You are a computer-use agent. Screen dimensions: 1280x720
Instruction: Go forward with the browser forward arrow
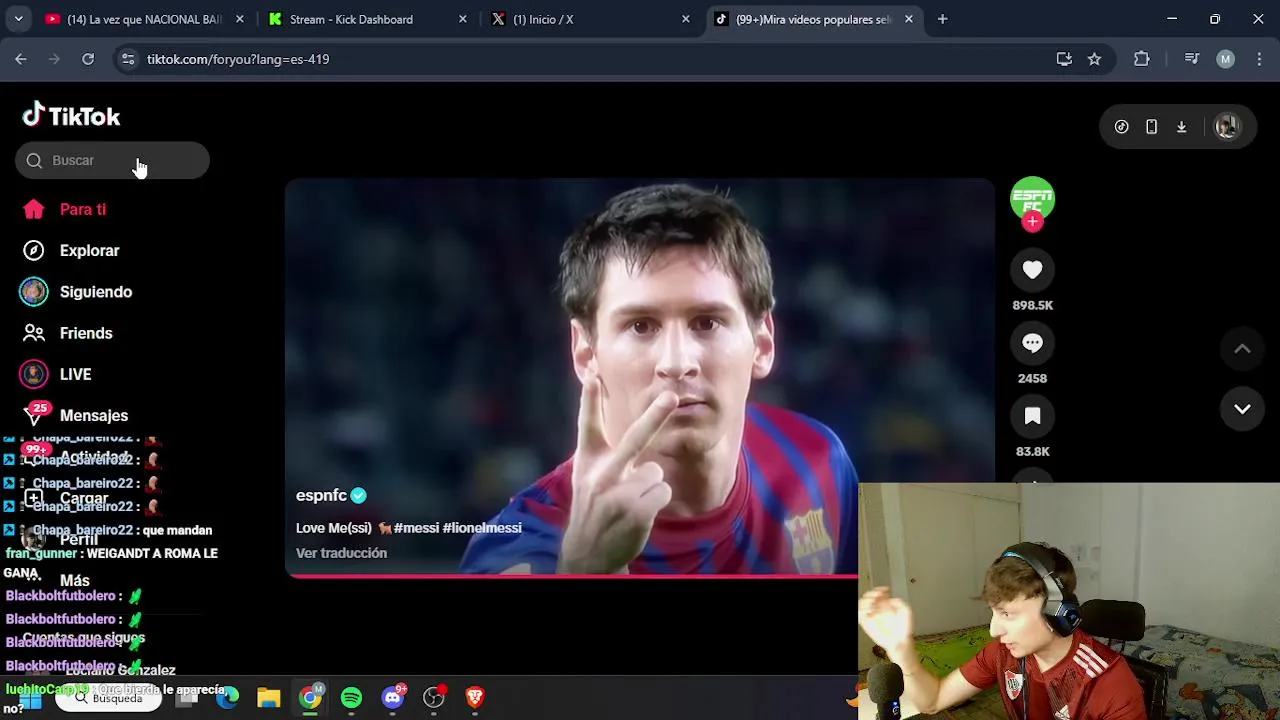[55, 59]
